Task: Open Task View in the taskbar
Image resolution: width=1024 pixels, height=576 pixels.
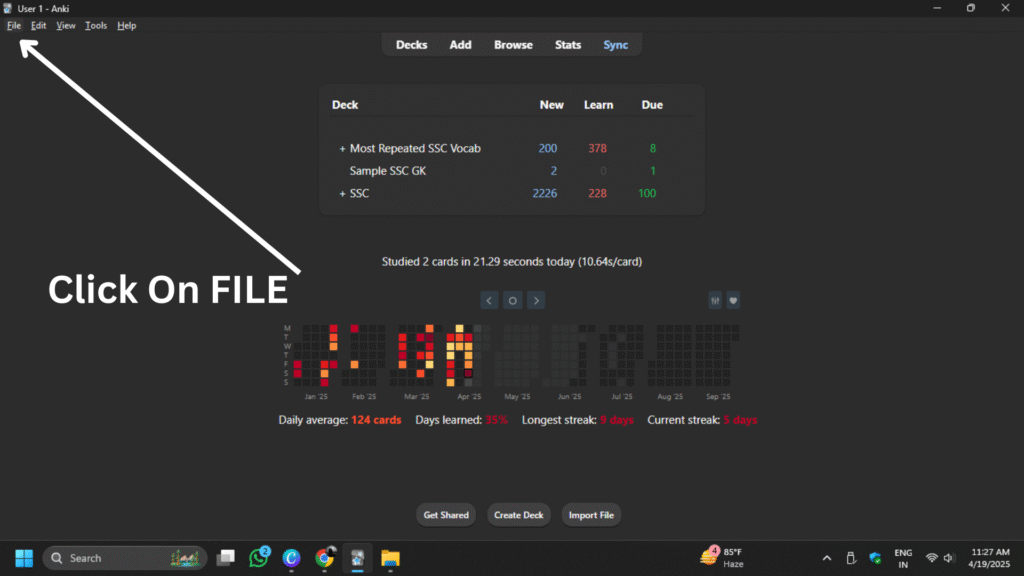Action: point(226,558)
